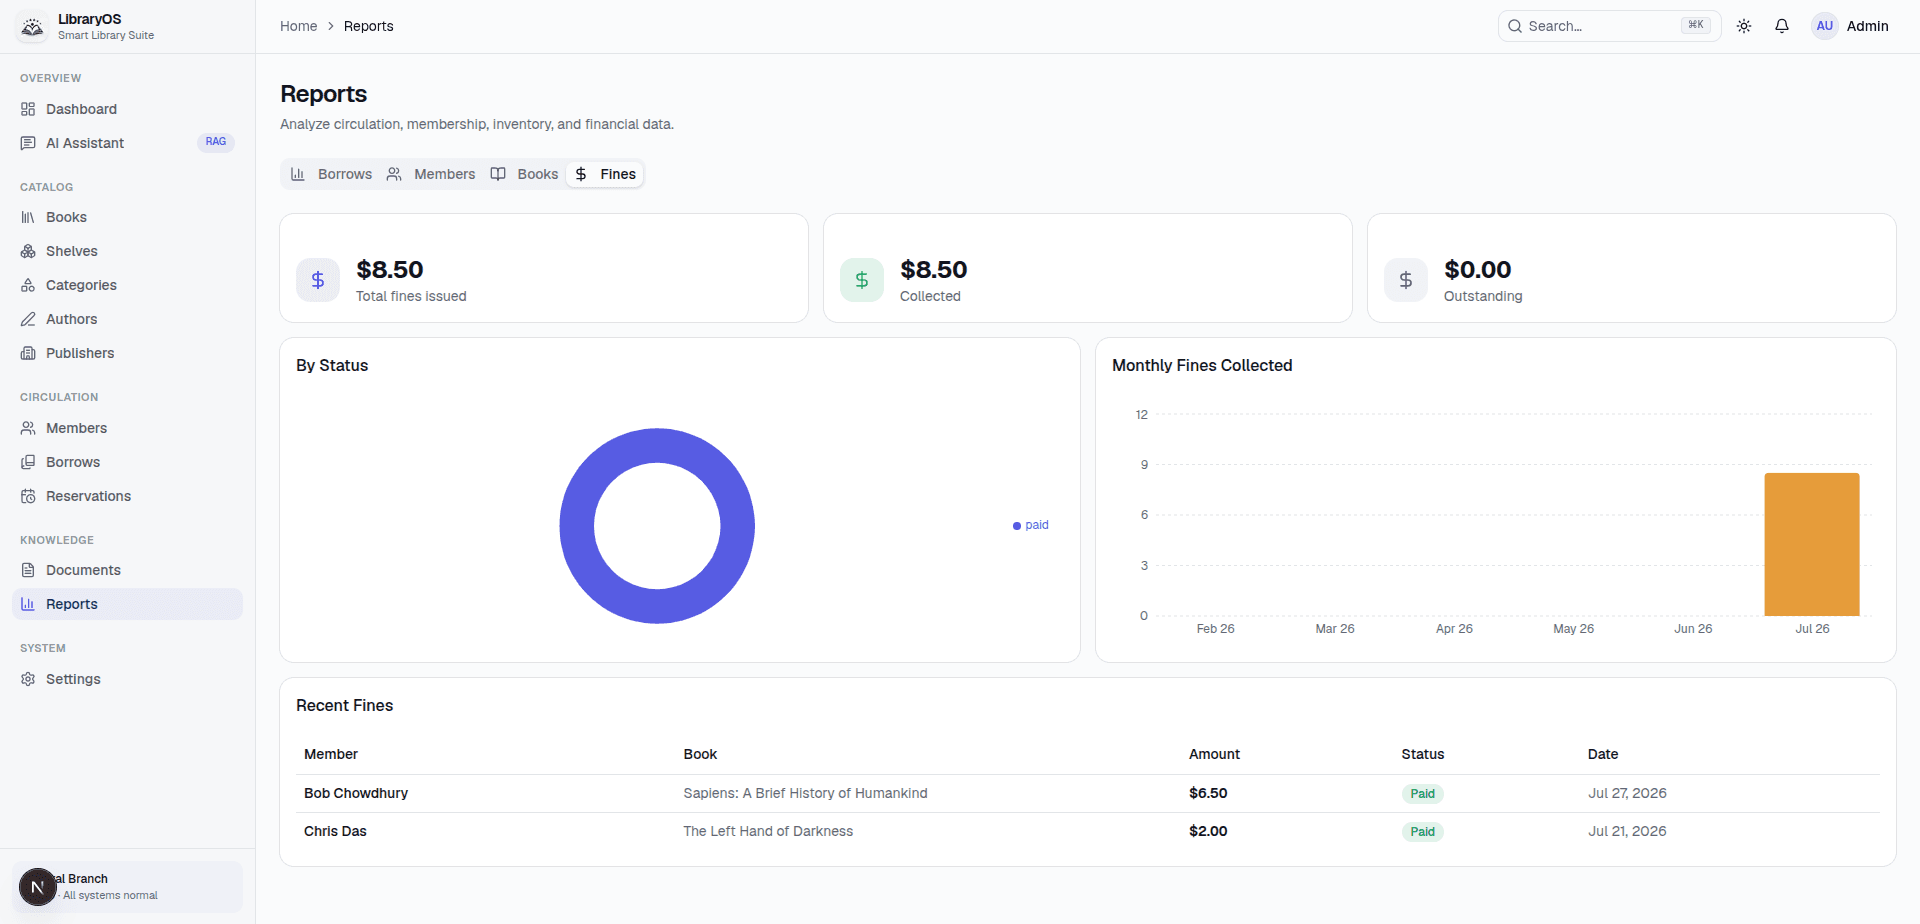Open Borrows under Circulation
The width and height of the screenshot is (1920, 924).
pyautogui.click(x=127, y=462)
